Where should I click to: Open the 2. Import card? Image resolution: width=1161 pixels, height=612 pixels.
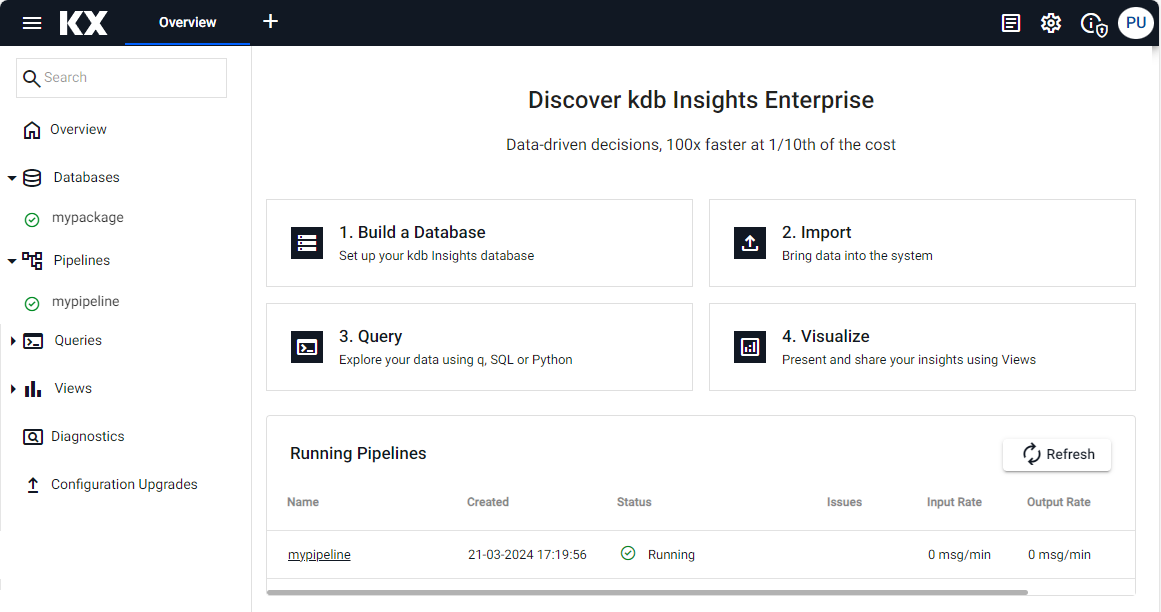click(x=922, y=243)
